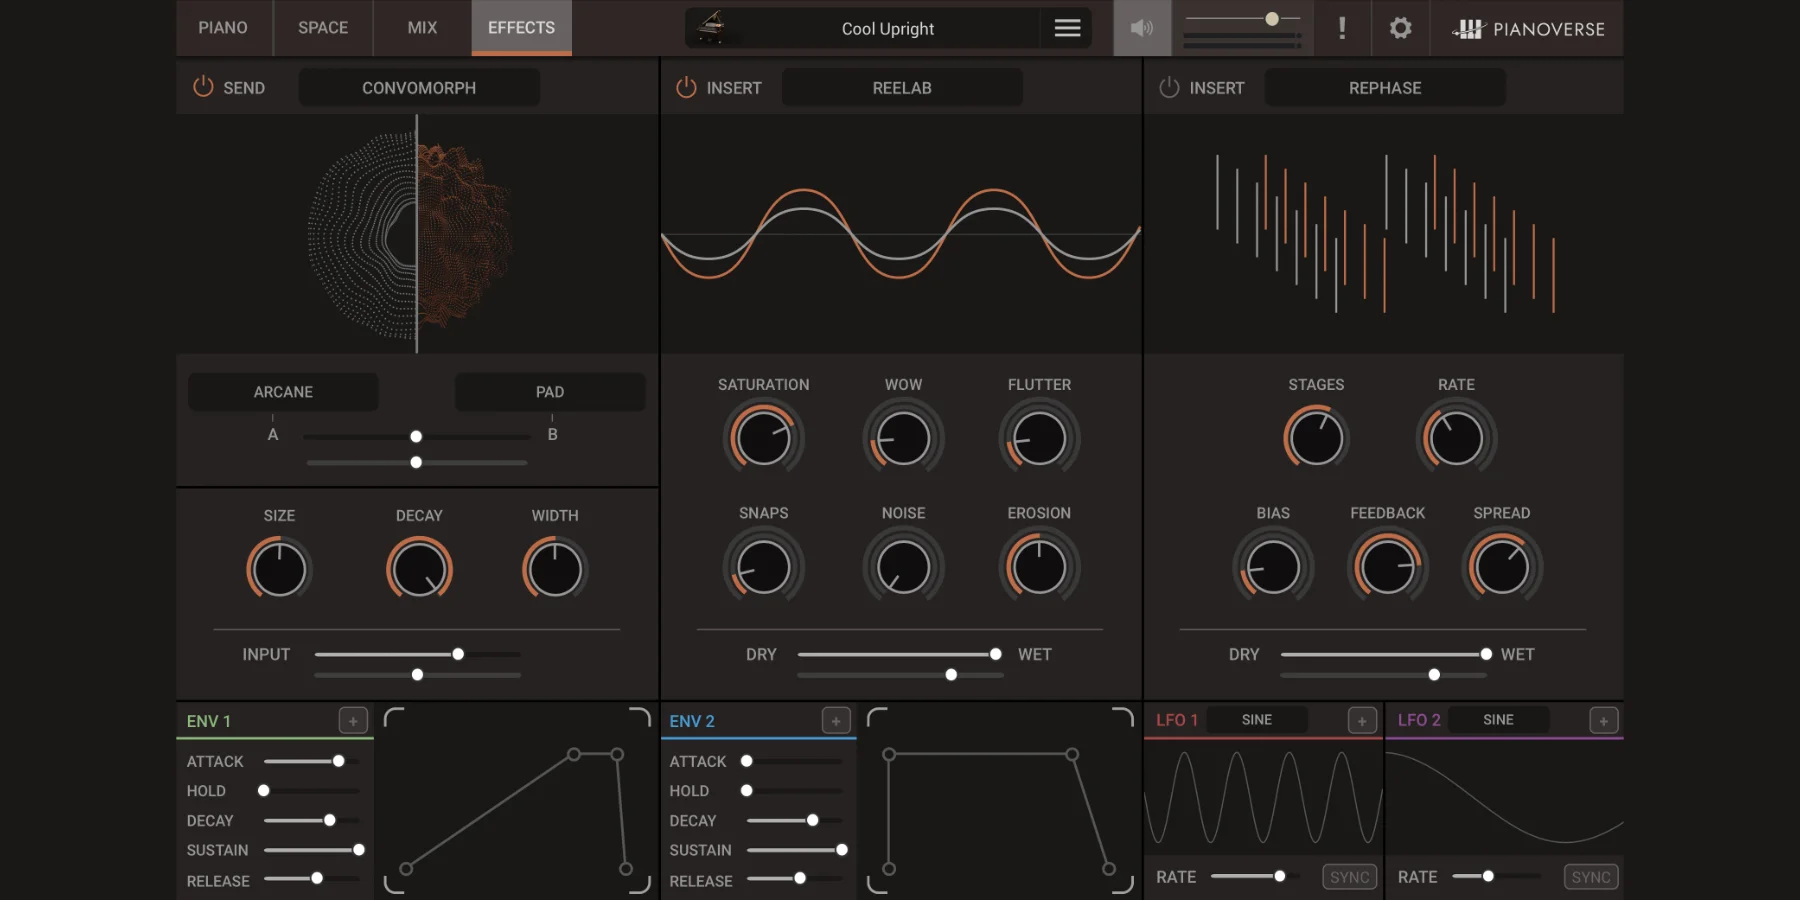Image resolution: width=1800 pixels, height=900 pixels.
Task: Switch to the PIANO tab
Action: pos(223,28)
